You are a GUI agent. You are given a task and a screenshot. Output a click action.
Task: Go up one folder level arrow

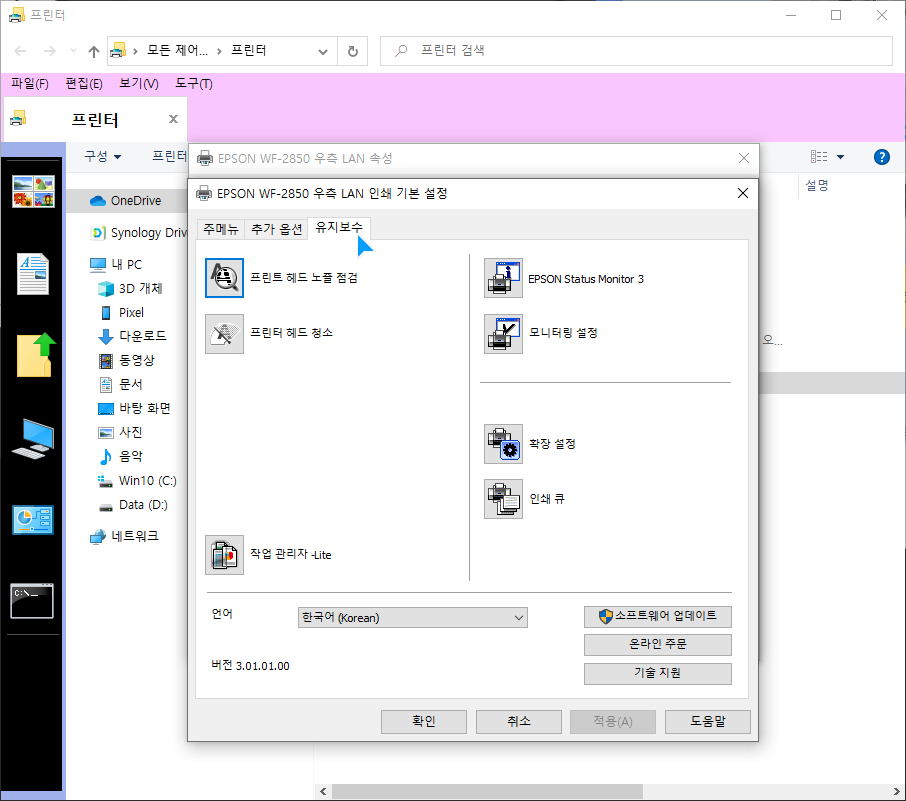94,51
